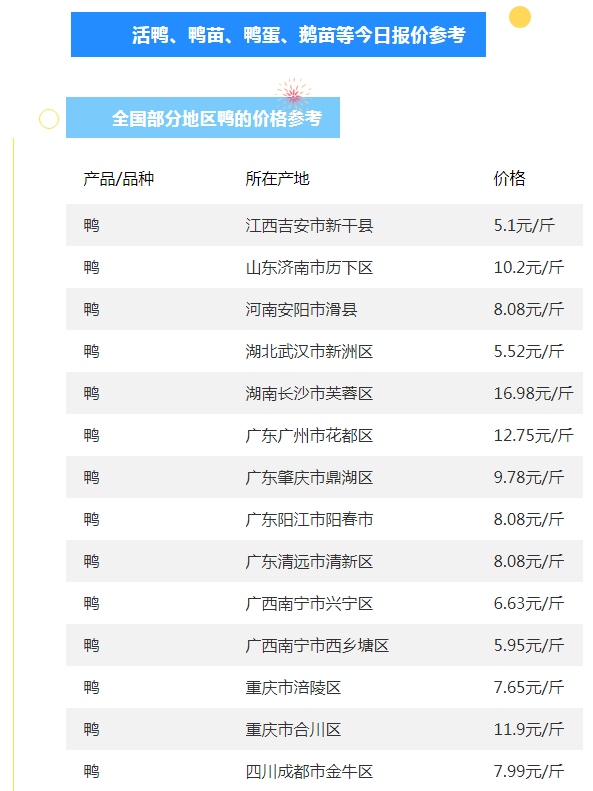Select the 广东广州市花都区 row
The image size is (593, 791).
[324, 435]
